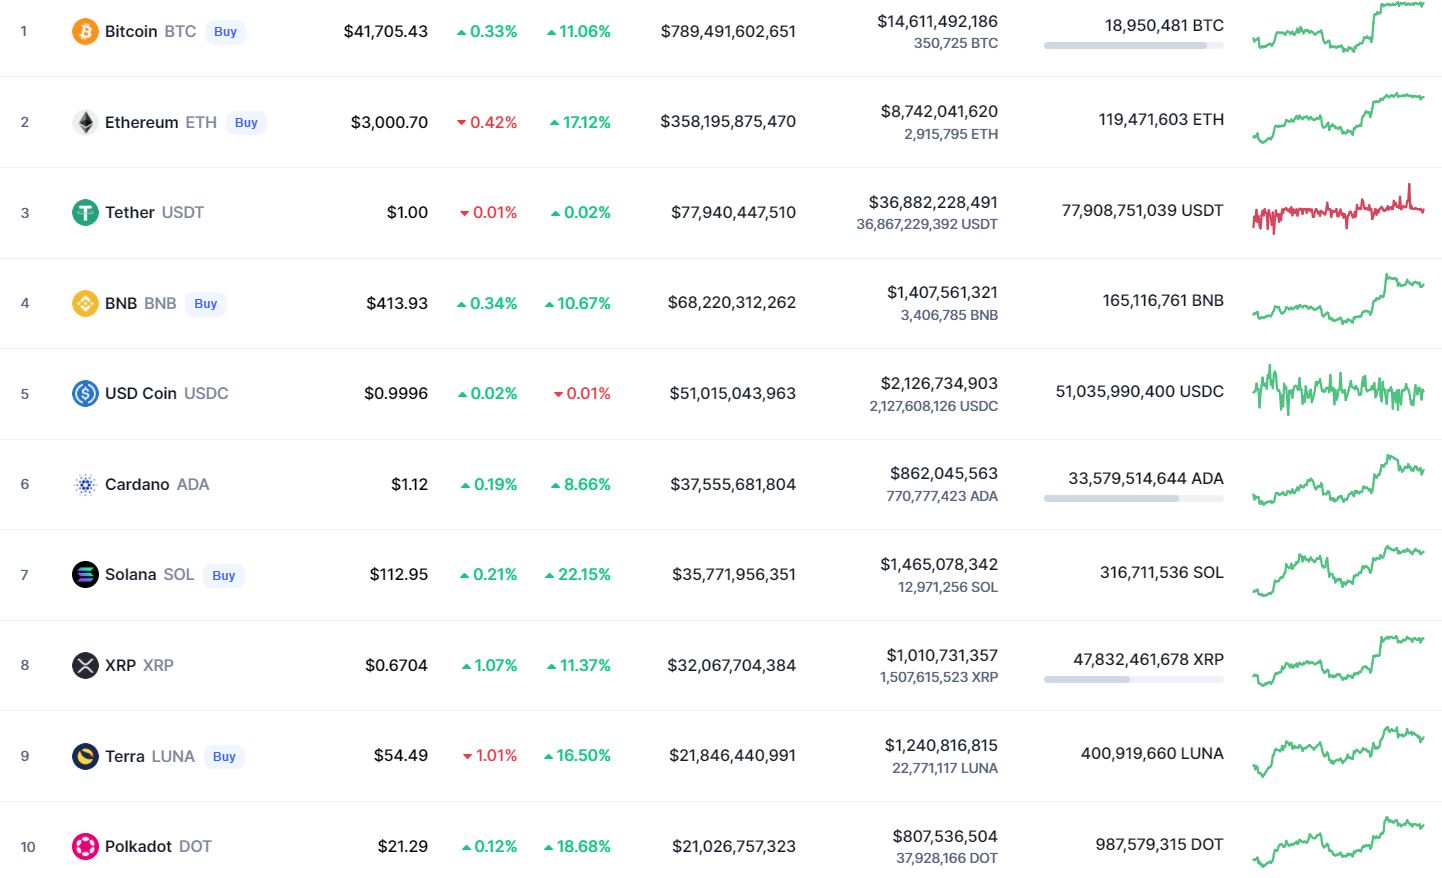
Task: Click the Cardano logo icon
Action: (x=85, y=485)
